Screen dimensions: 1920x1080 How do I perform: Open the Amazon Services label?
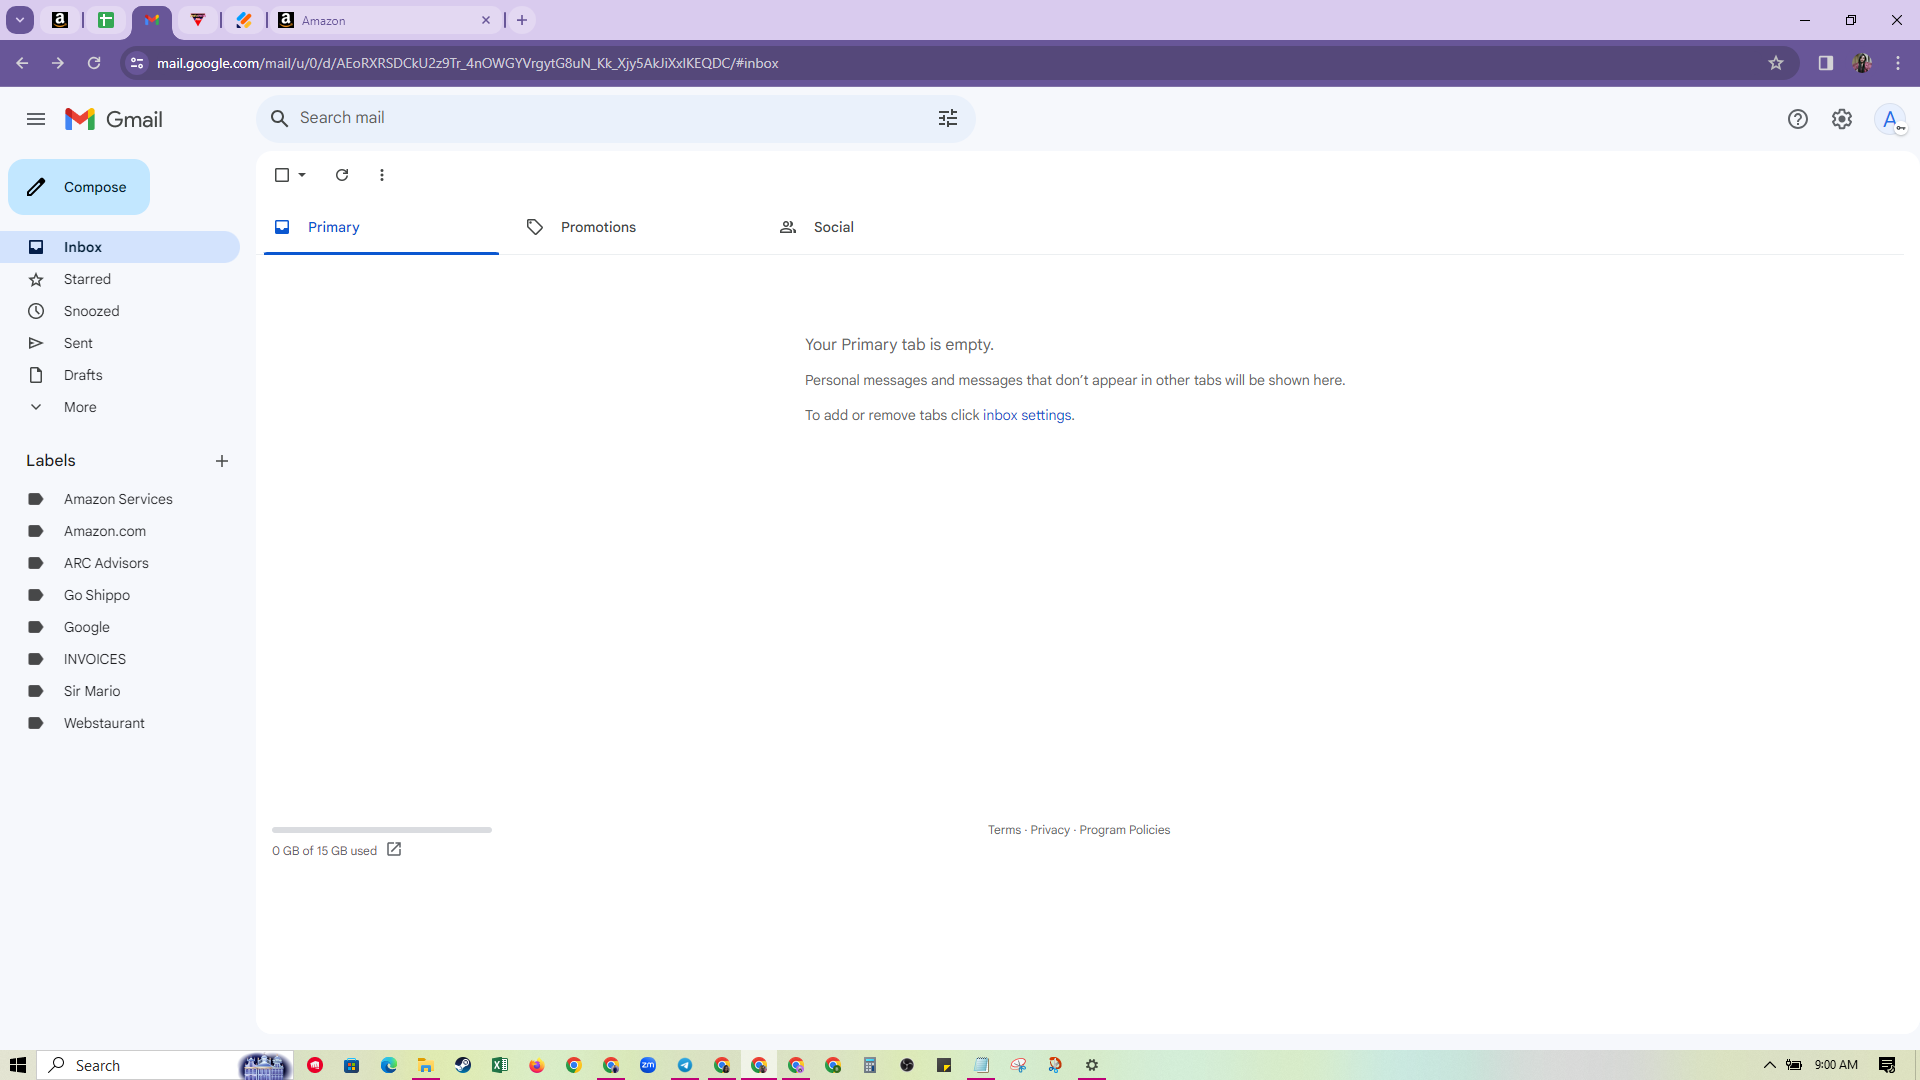coord(120,499)
